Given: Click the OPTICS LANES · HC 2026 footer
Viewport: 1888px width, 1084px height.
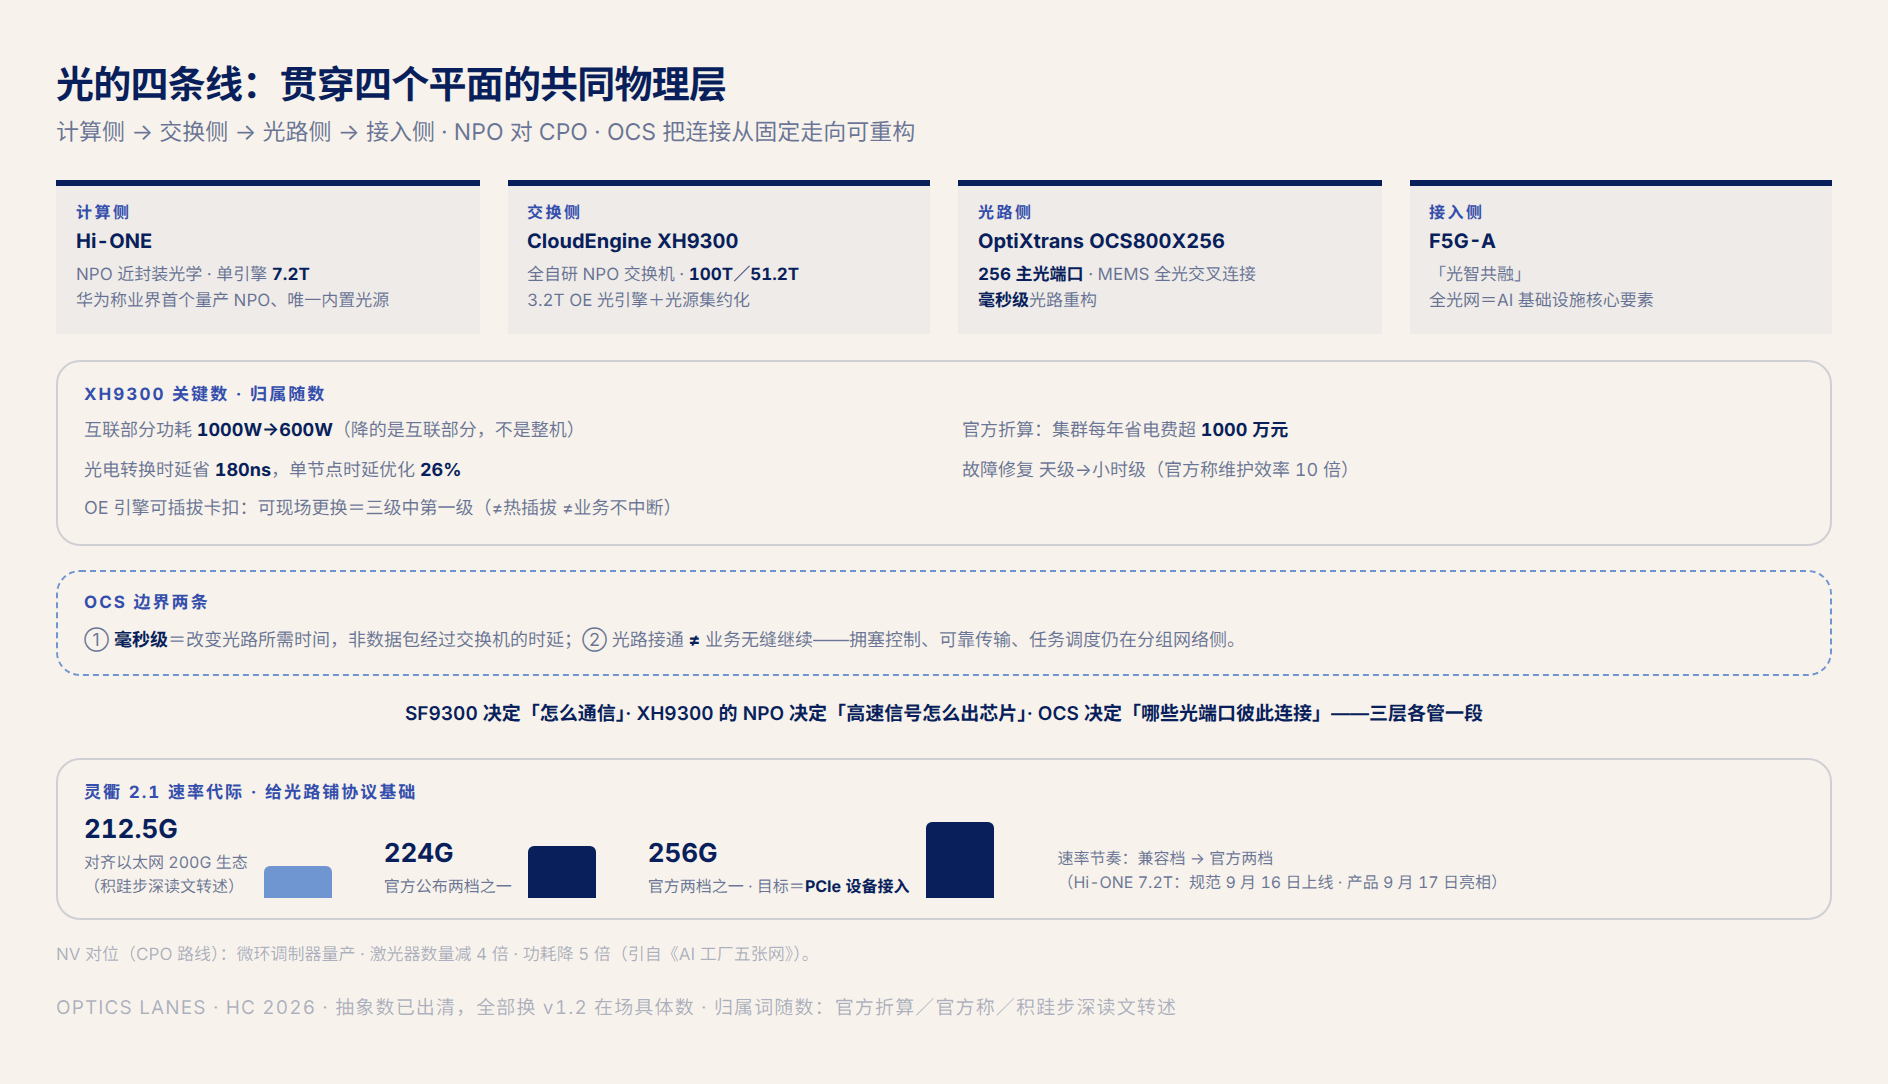Looking at the screenshot, I should pos(616,1007).
